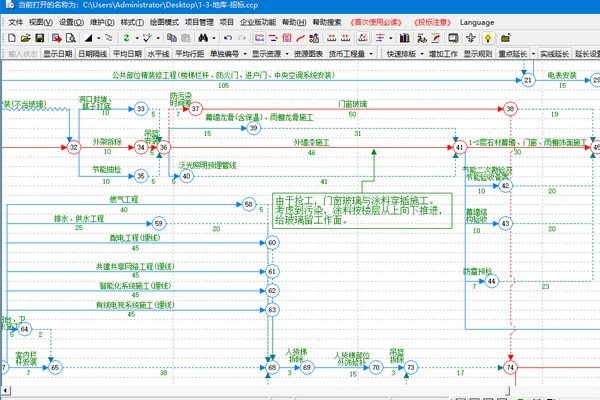Click the New file icon
The image size is (600, 400).
[x=13, y=37]
